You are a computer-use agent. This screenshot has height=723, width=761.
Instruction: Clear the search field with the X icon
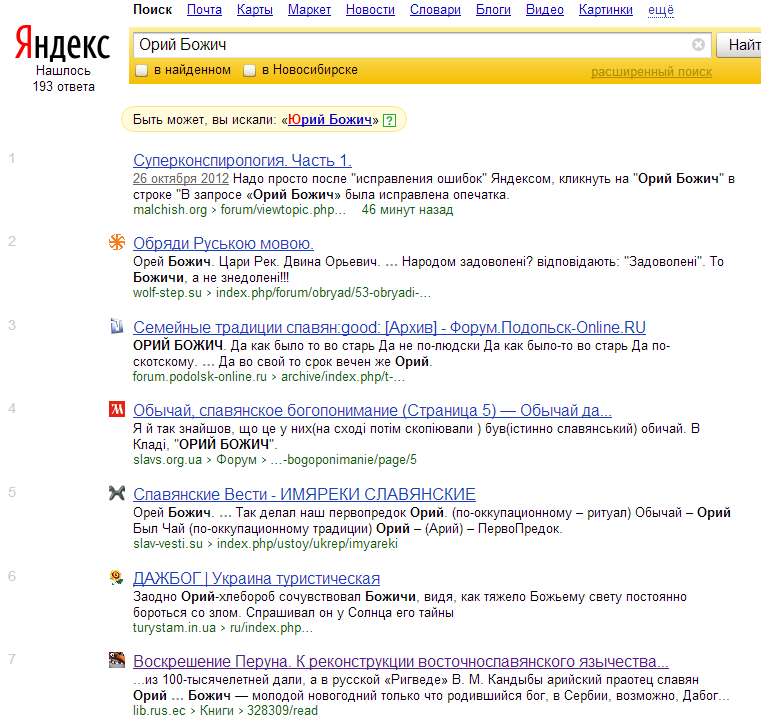coord(698,45)
